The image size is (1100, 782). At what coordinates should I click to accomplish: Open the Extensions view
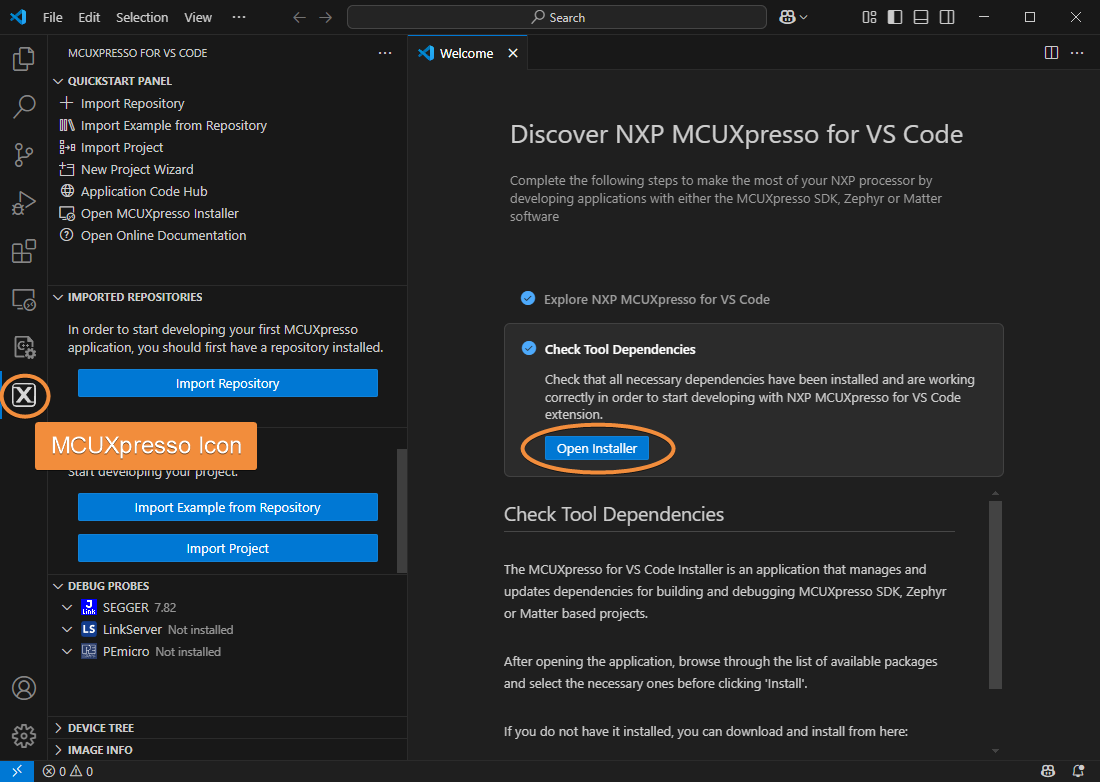pyautogui.click(x=23, y=251)
